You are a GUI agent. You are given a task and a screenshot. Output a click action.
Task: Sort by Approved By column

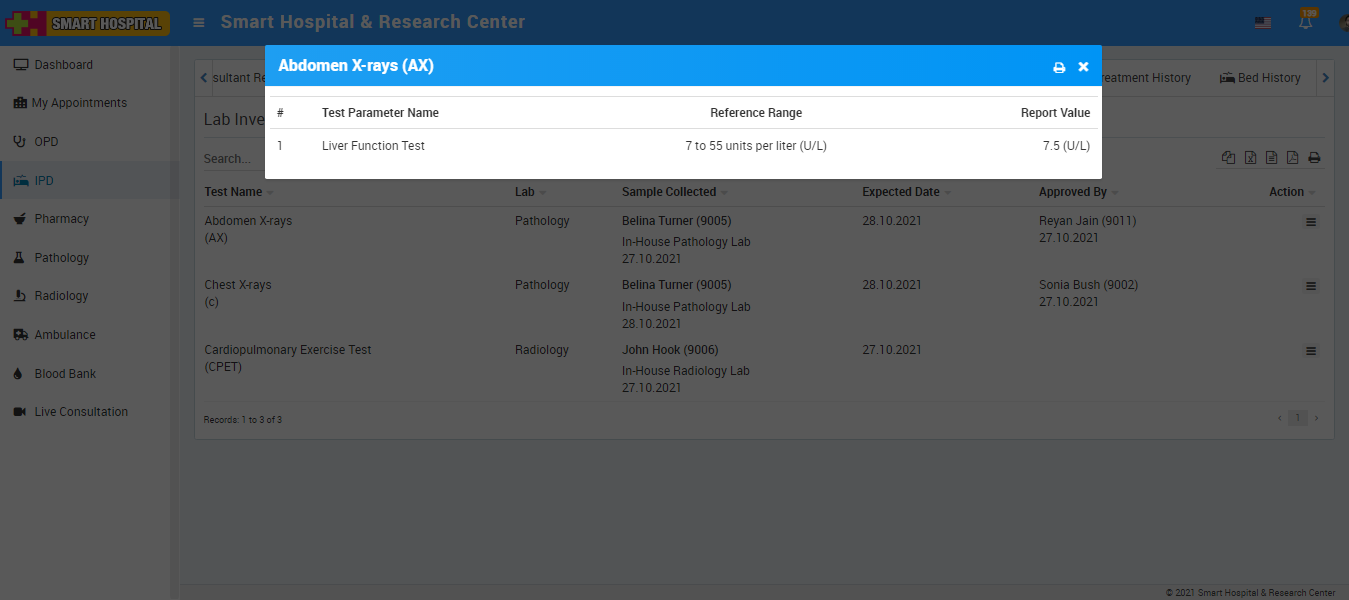pyautogui.click(x=1072, y=192)
